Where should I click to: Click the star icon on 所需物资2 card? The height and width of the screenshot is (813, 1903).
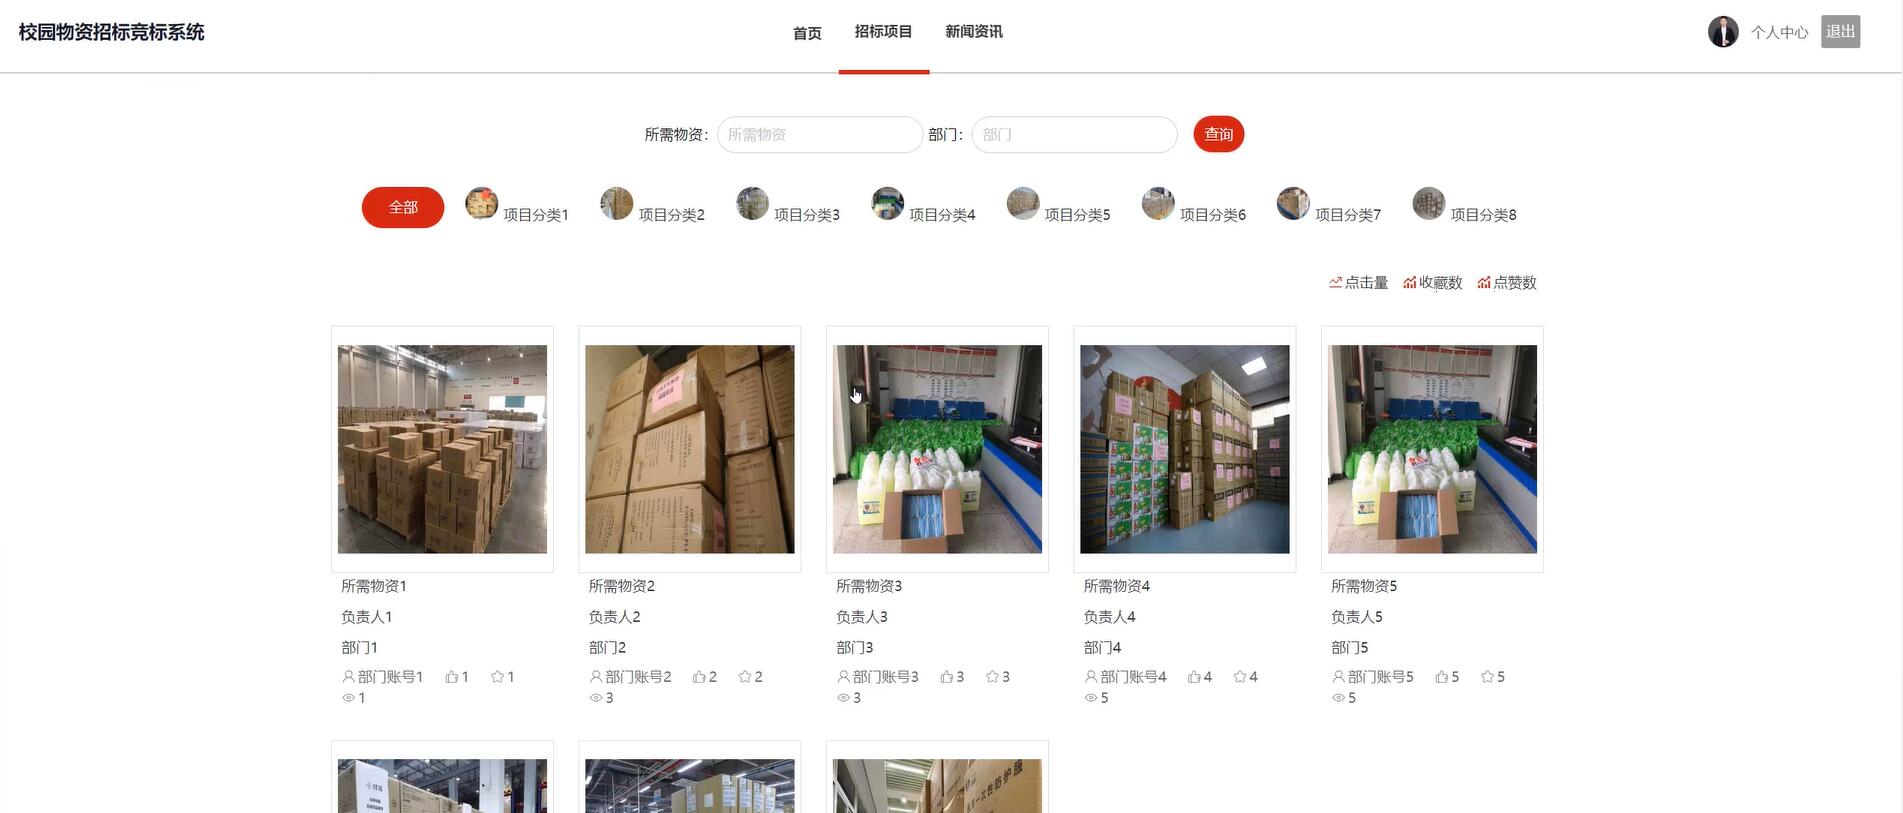tap(745, 677)
